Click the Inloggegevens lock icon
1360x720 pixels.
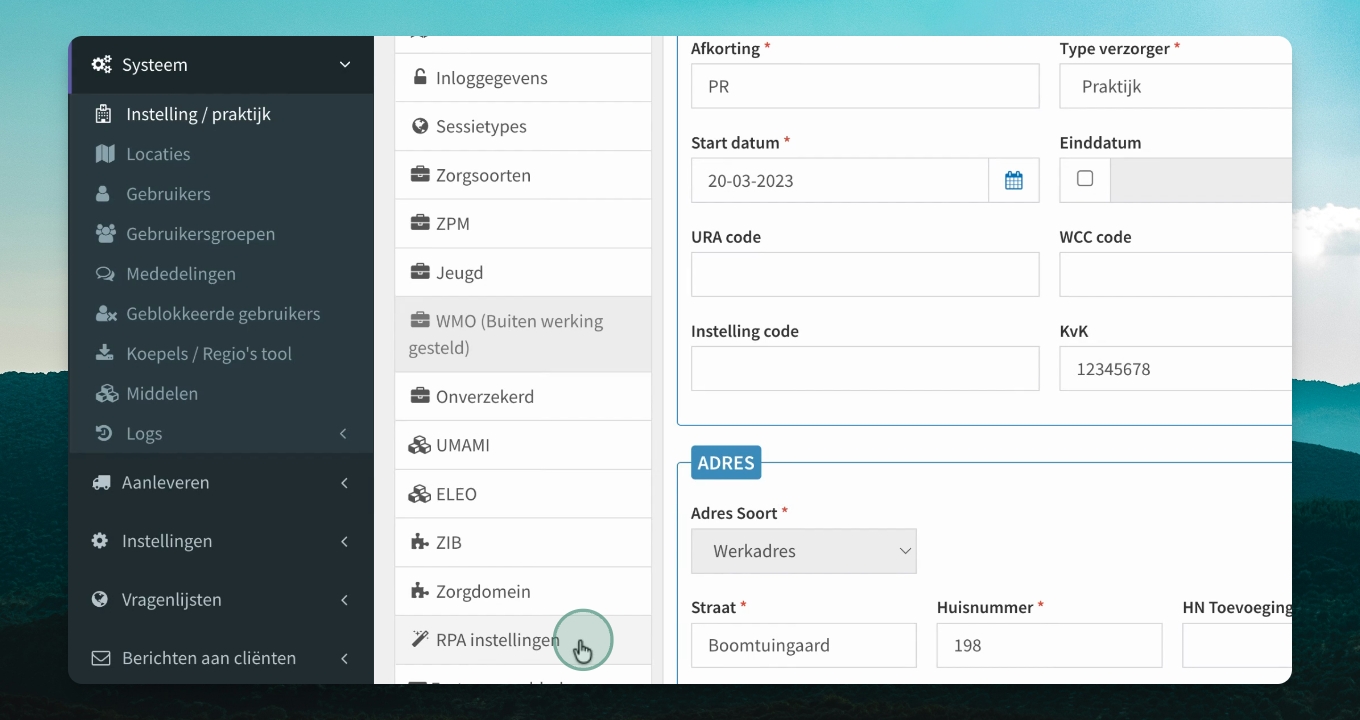pyautogui.click(x=420, y=78)
